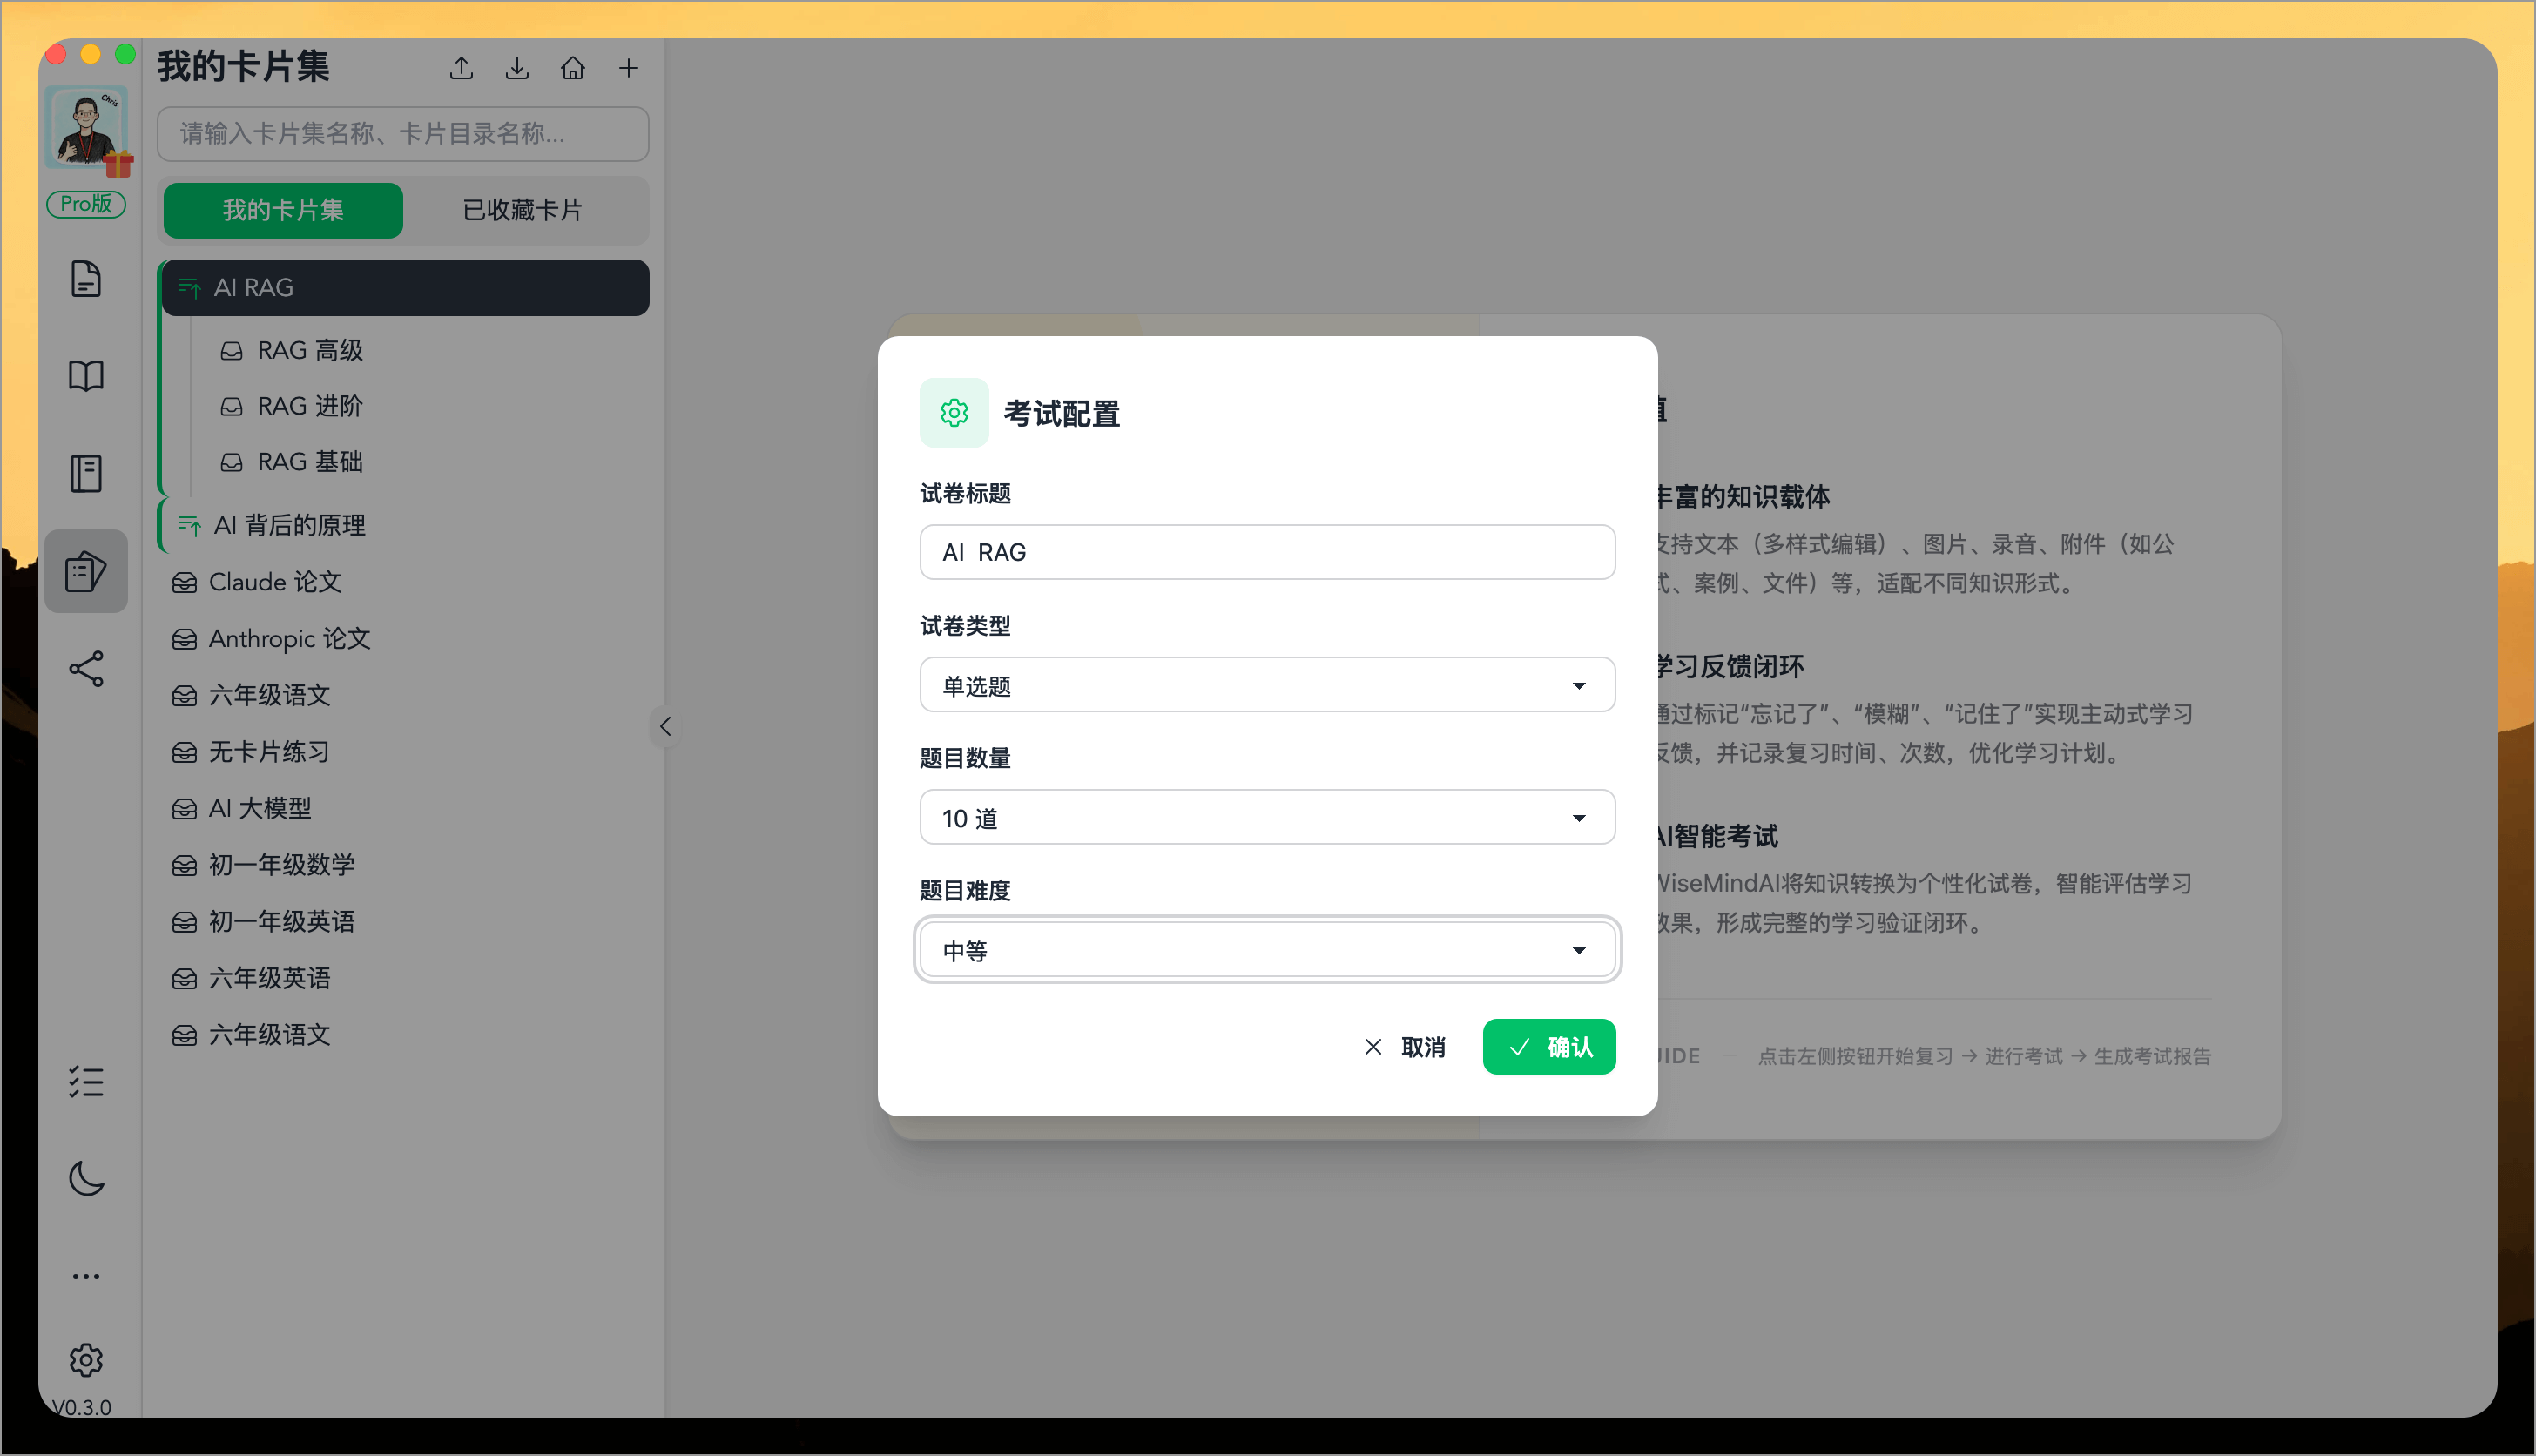Toggle dark mode with the moon icon

pos(86,1178)
